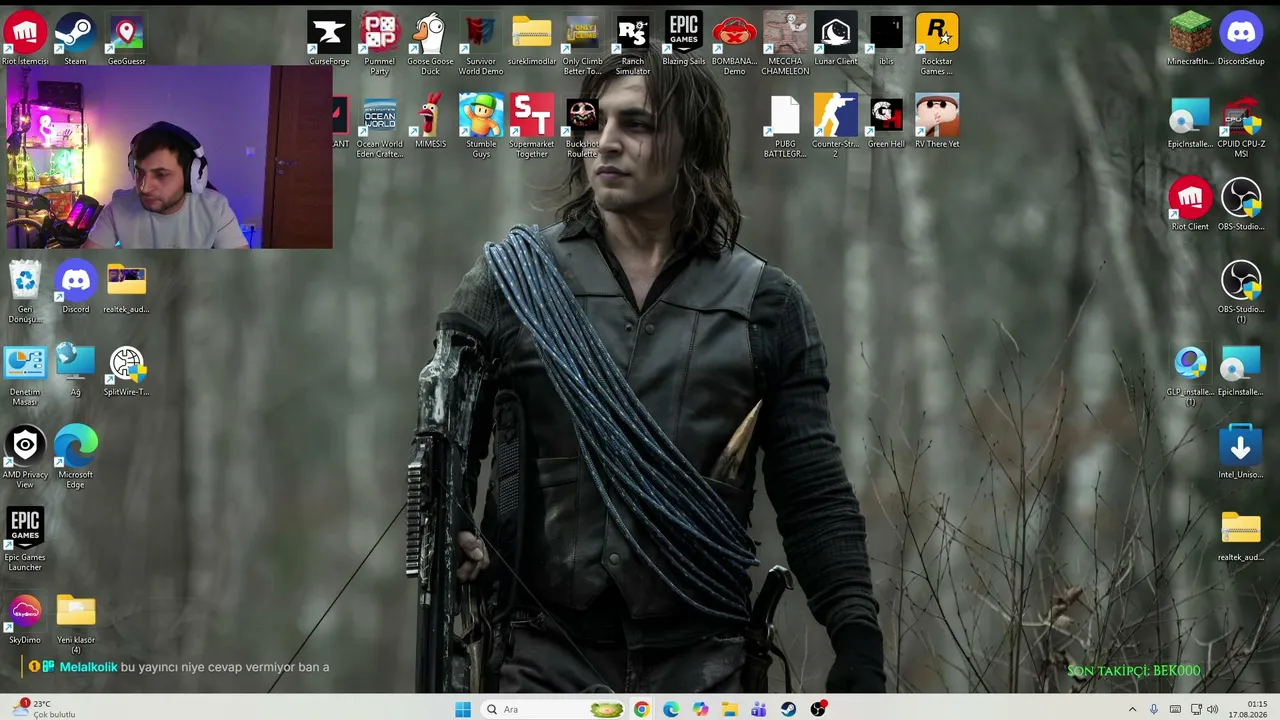1280x720 pixels.
Task: Click the MECCHA CHAMELEON icon
Action: click(x=785, y=44)
